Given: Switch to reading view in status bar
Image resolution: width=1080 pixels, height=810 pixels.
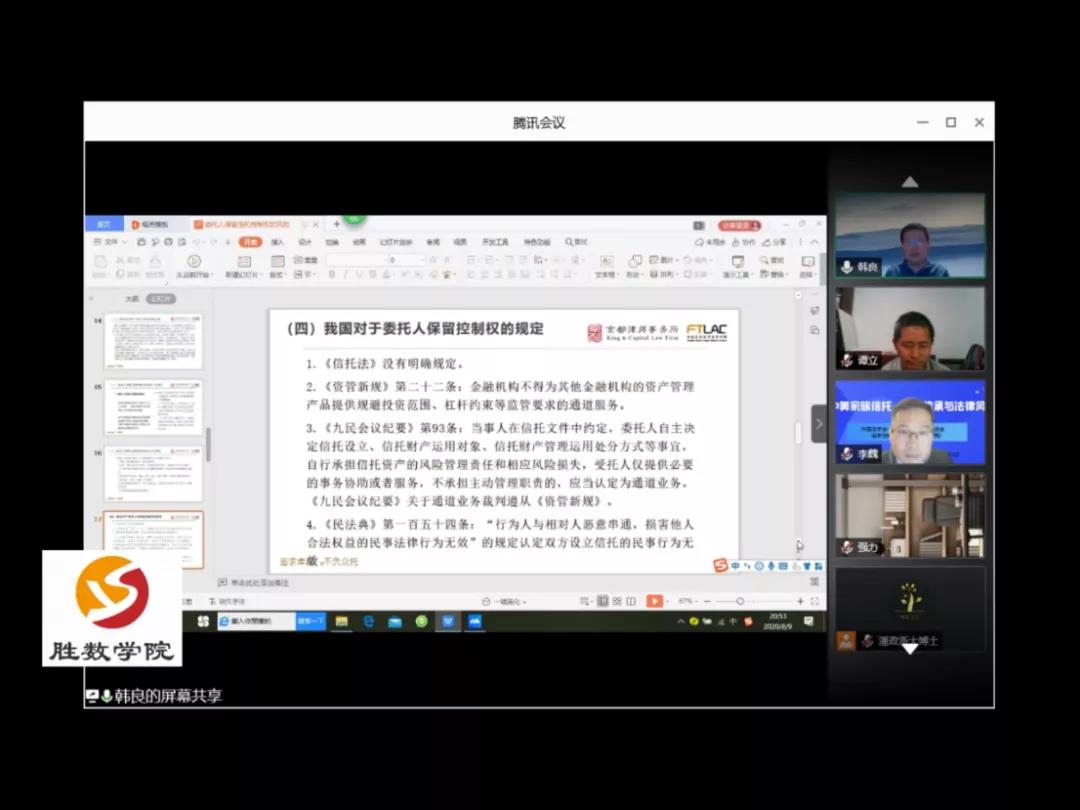Looking at the screenshot, I should coord(631,601).
